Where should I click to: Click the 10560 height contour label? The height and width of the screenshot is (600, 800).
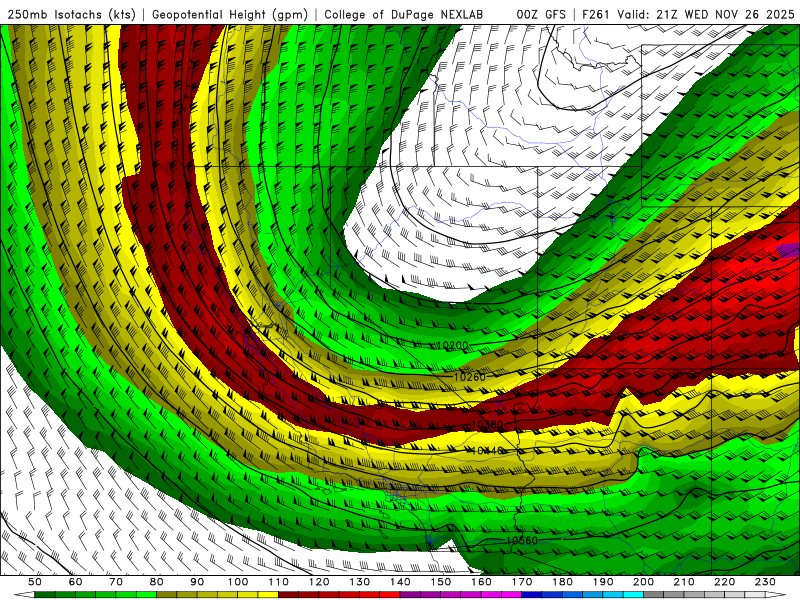(x=521, y=540)
